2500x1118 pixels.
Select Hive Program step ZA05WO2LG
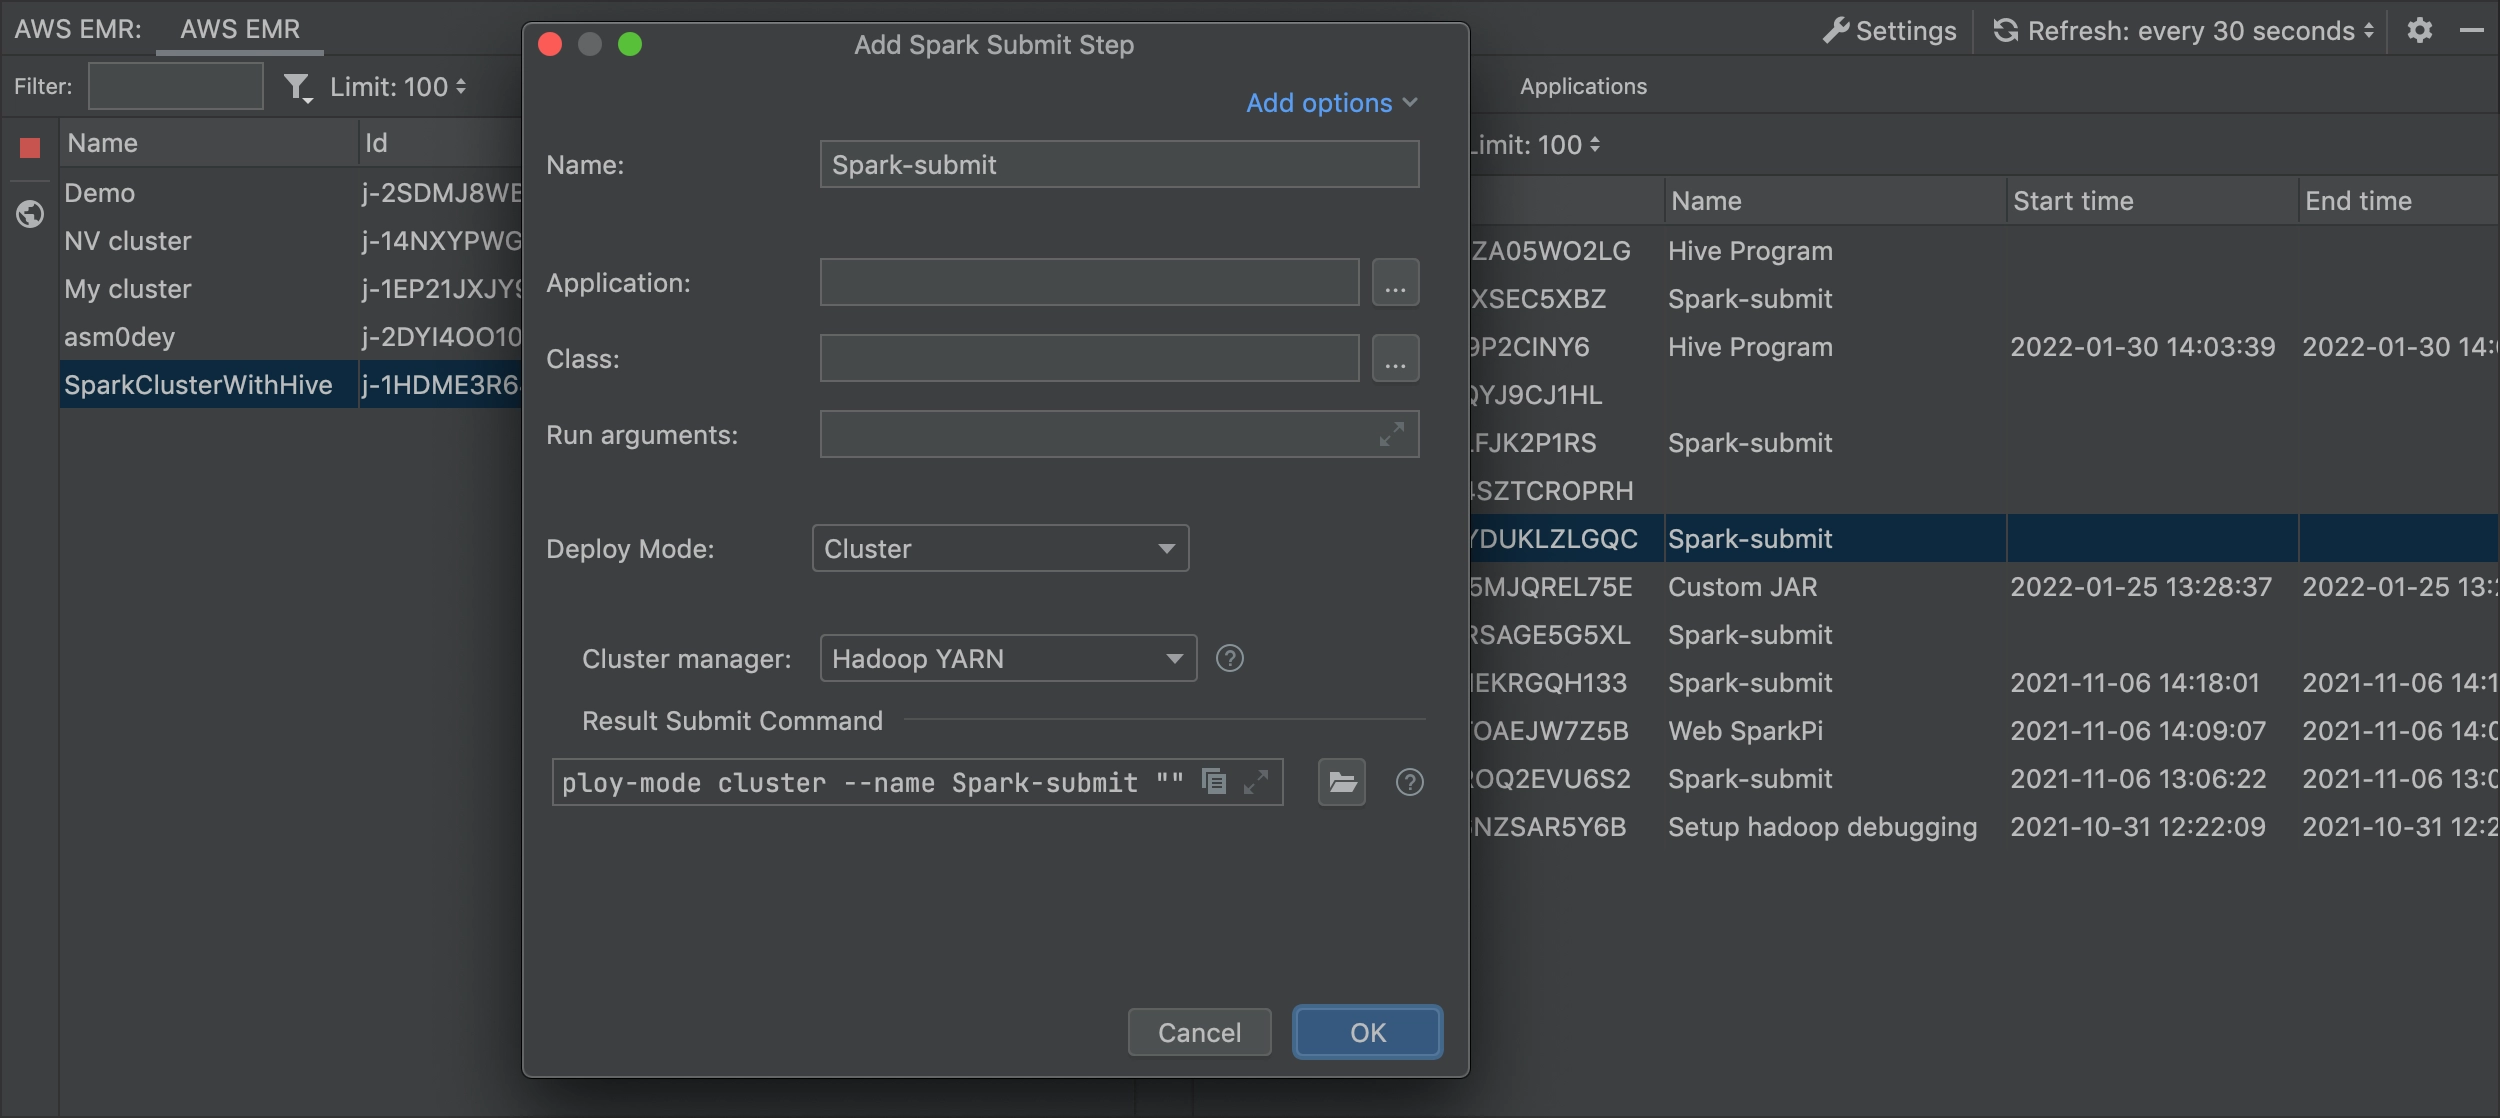[x=1984, y=251]
